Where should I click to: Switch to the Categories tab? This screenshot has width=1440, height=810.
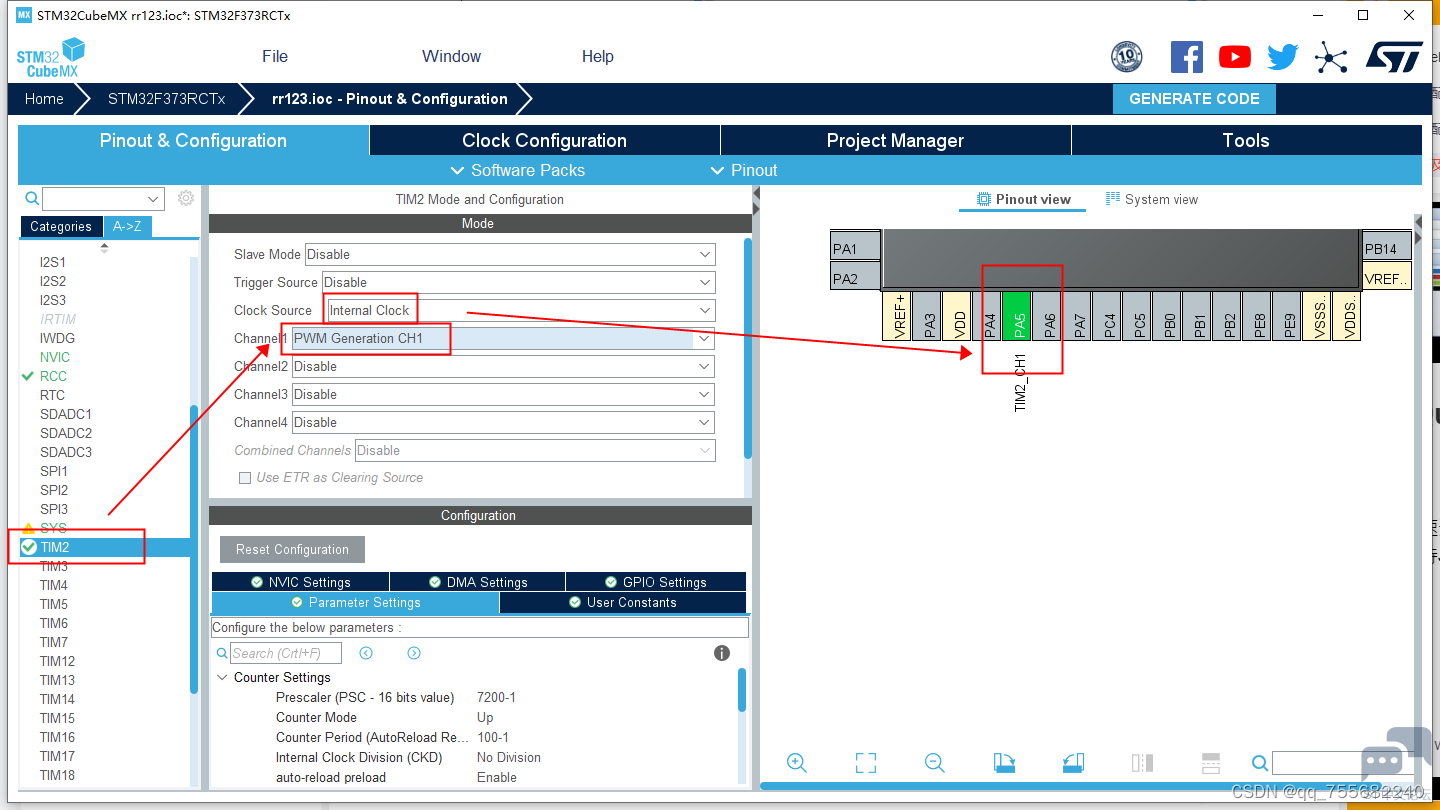tap(61, 227)
